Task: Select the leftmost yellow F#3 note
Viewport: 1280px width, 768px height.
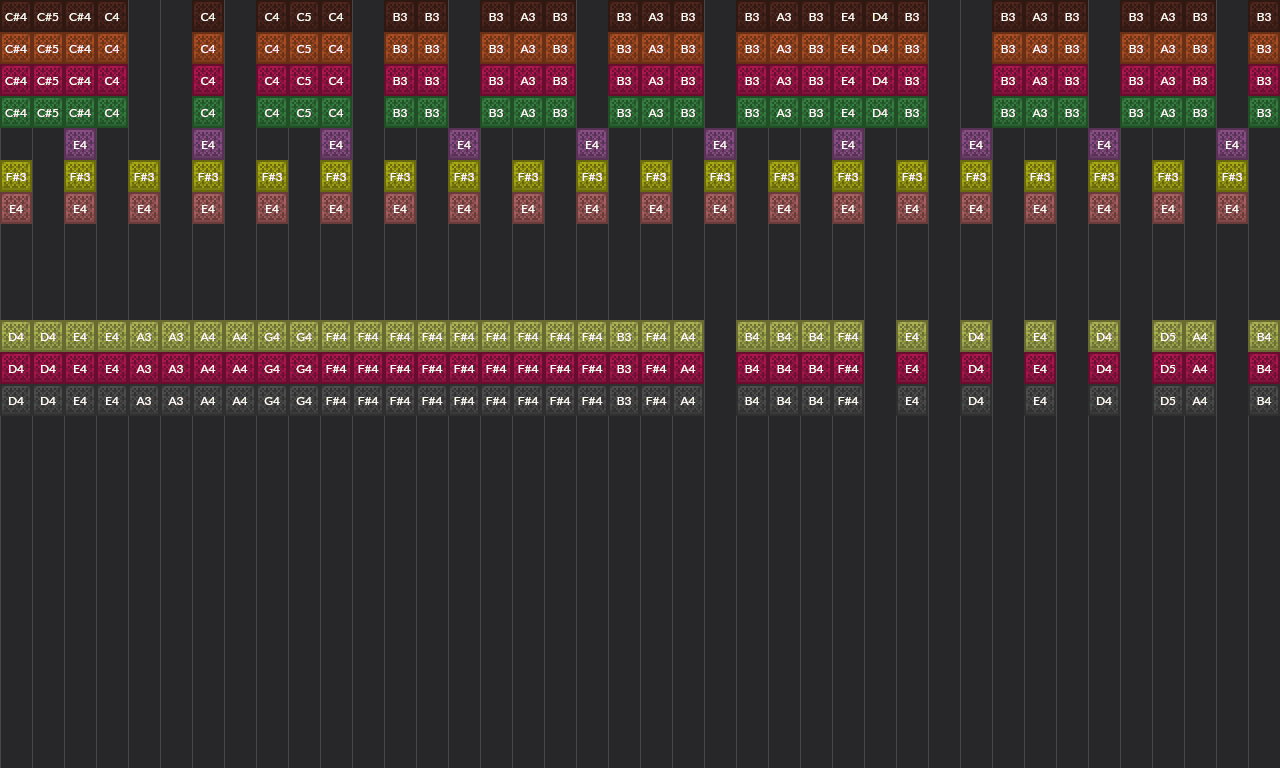Action: (x=16, y=177)
